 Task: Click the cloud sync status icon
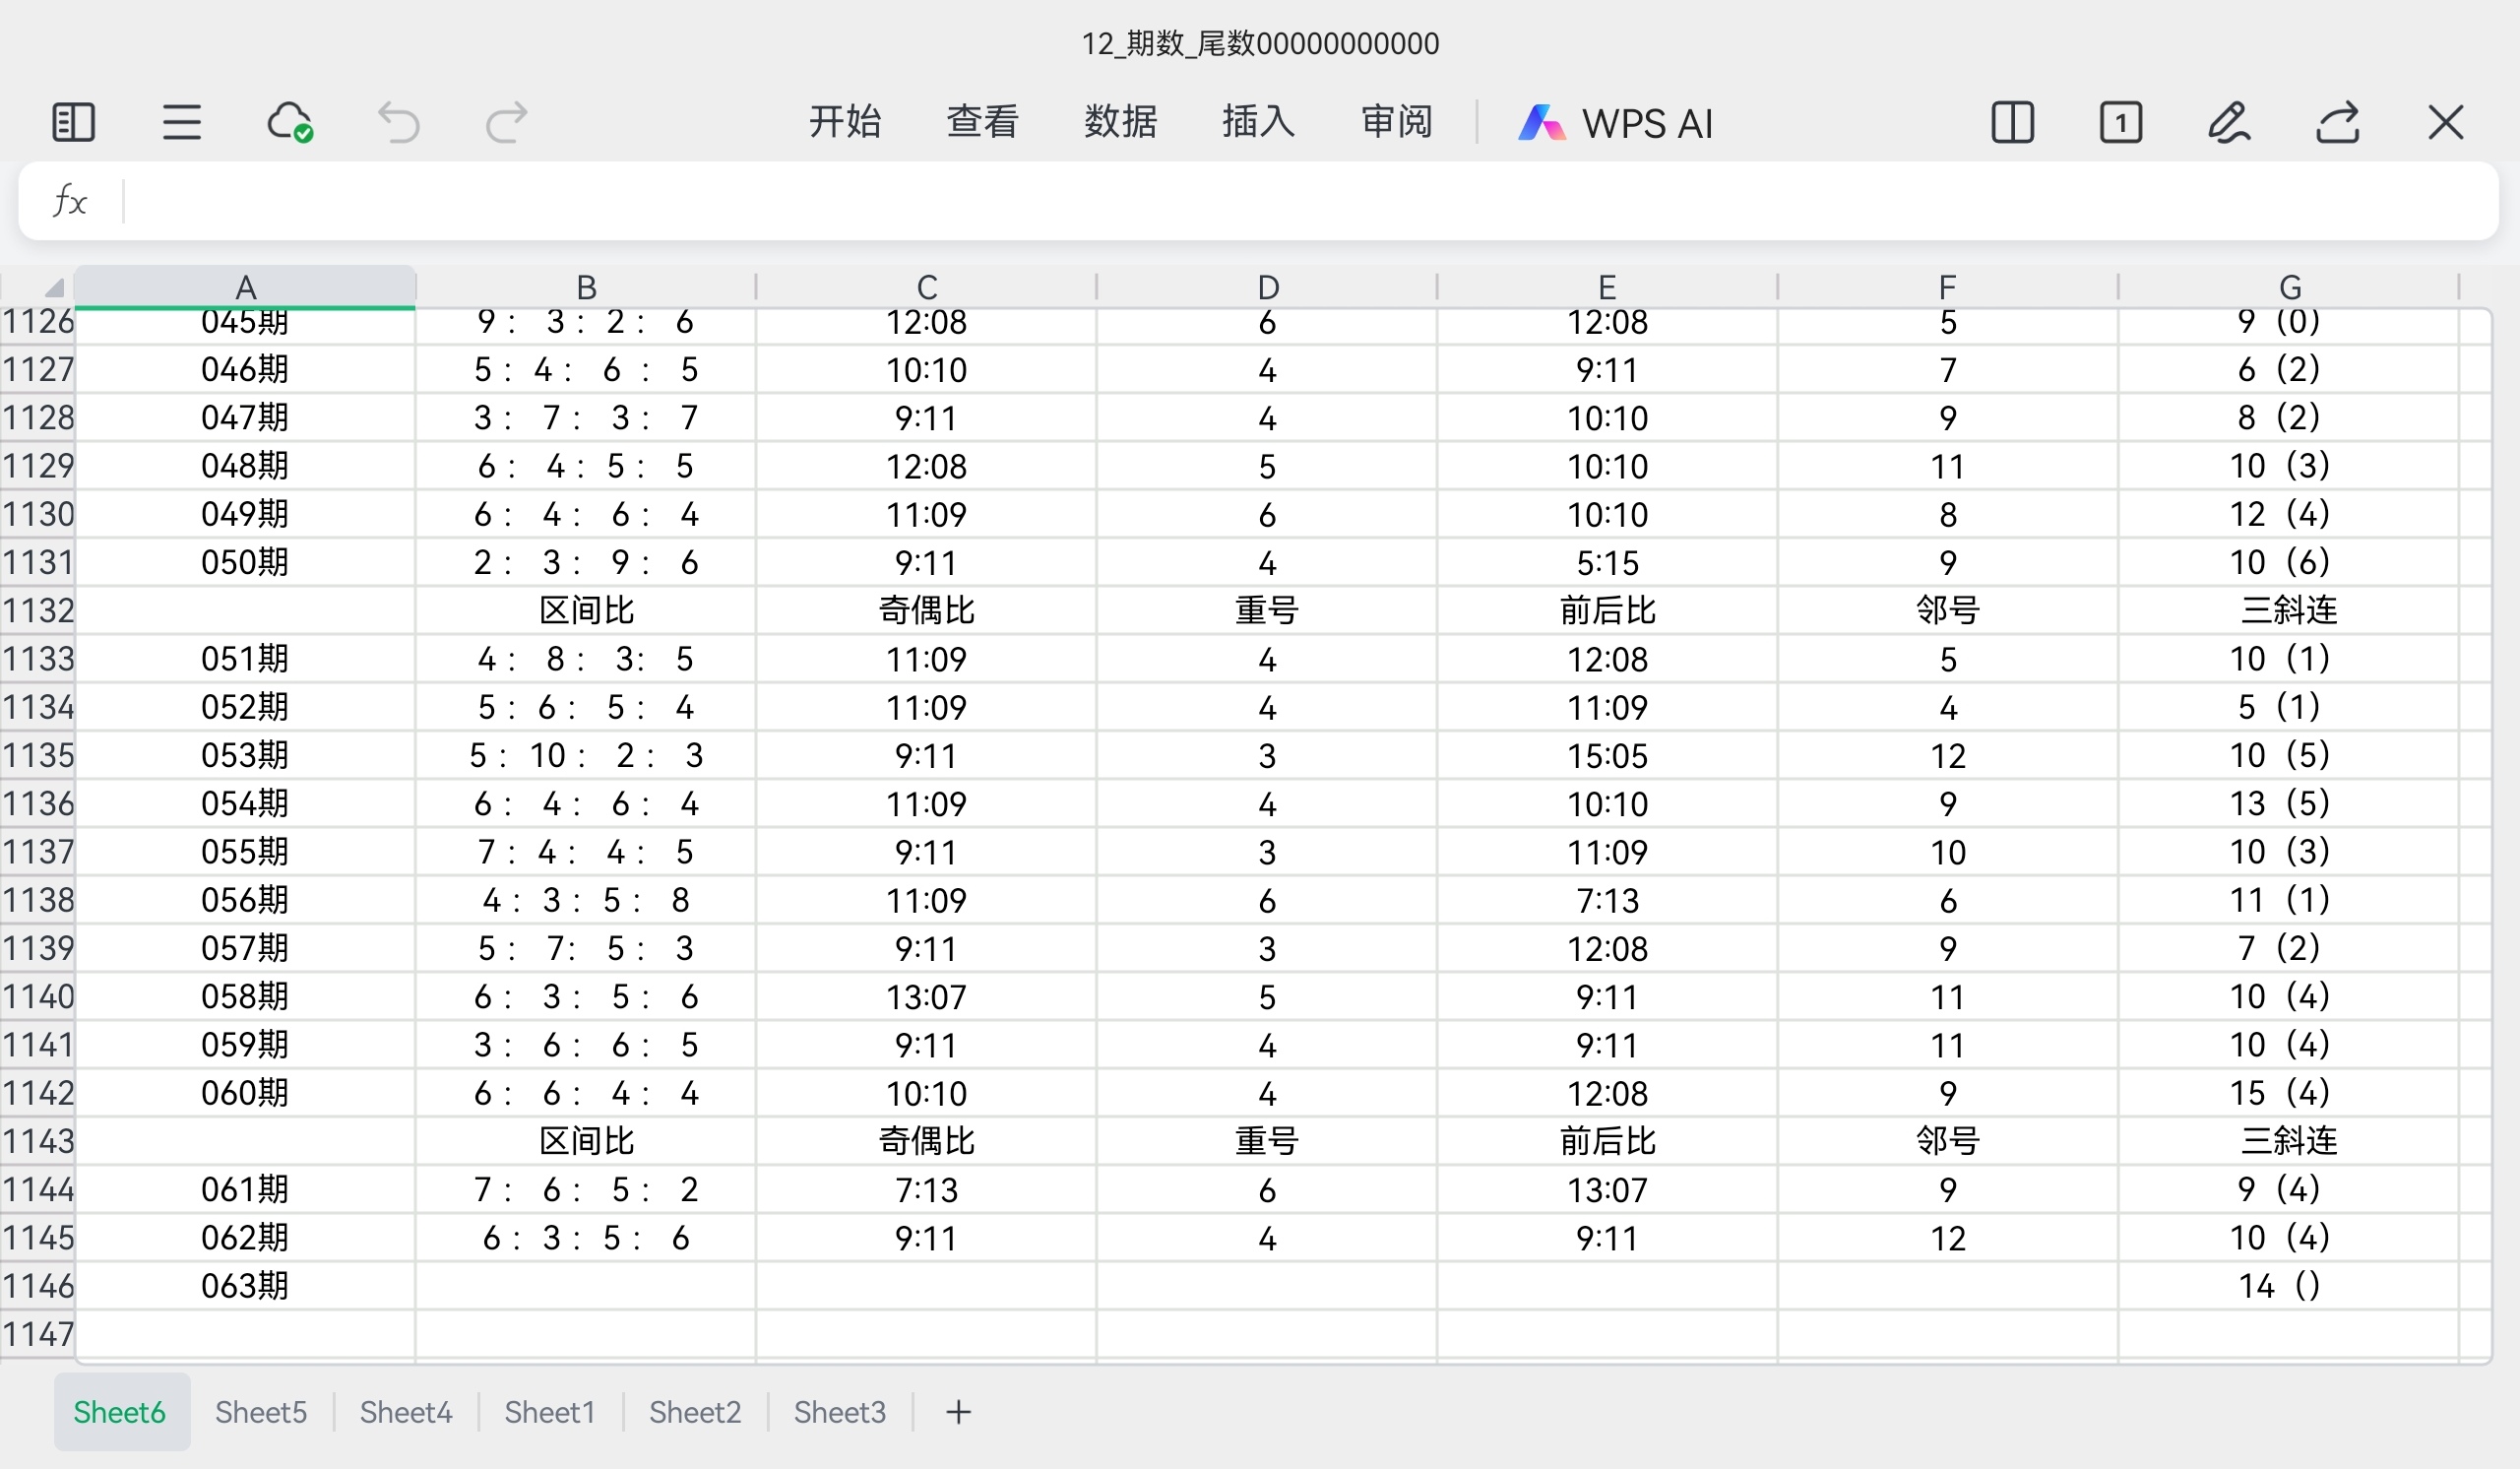point(290,123)
